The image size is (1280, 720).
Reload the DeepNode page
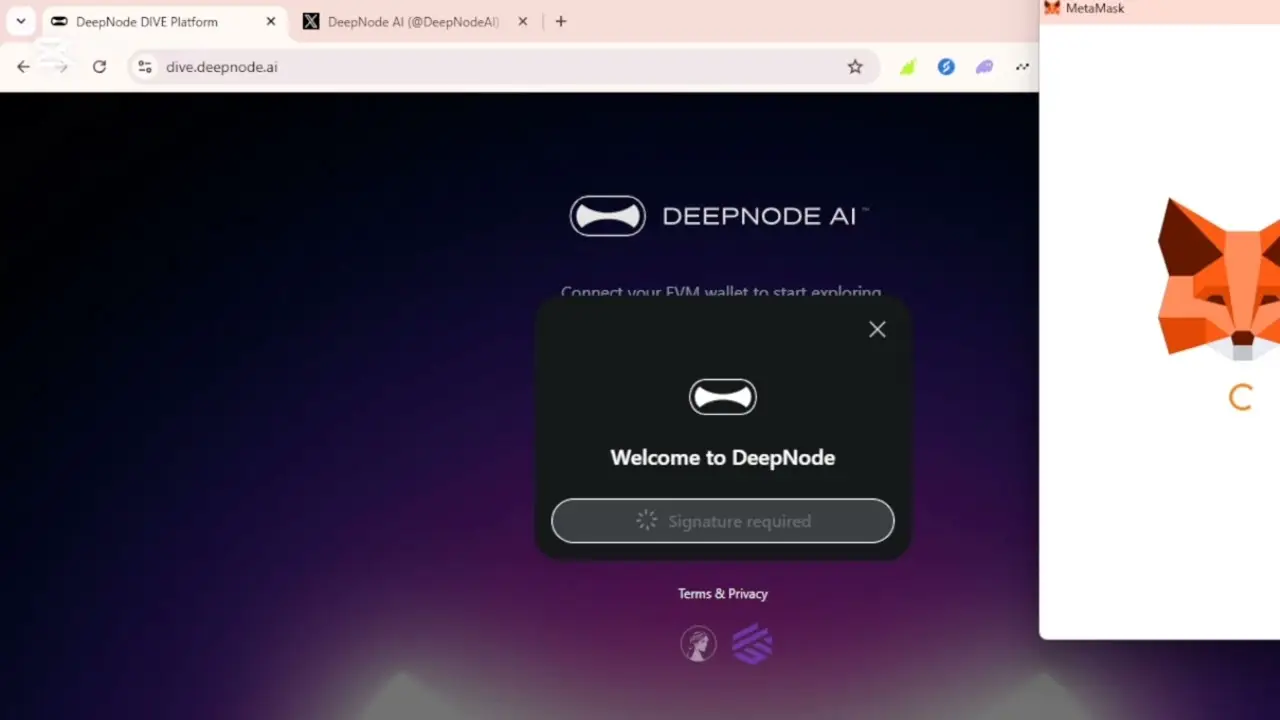tap(99, 67)
